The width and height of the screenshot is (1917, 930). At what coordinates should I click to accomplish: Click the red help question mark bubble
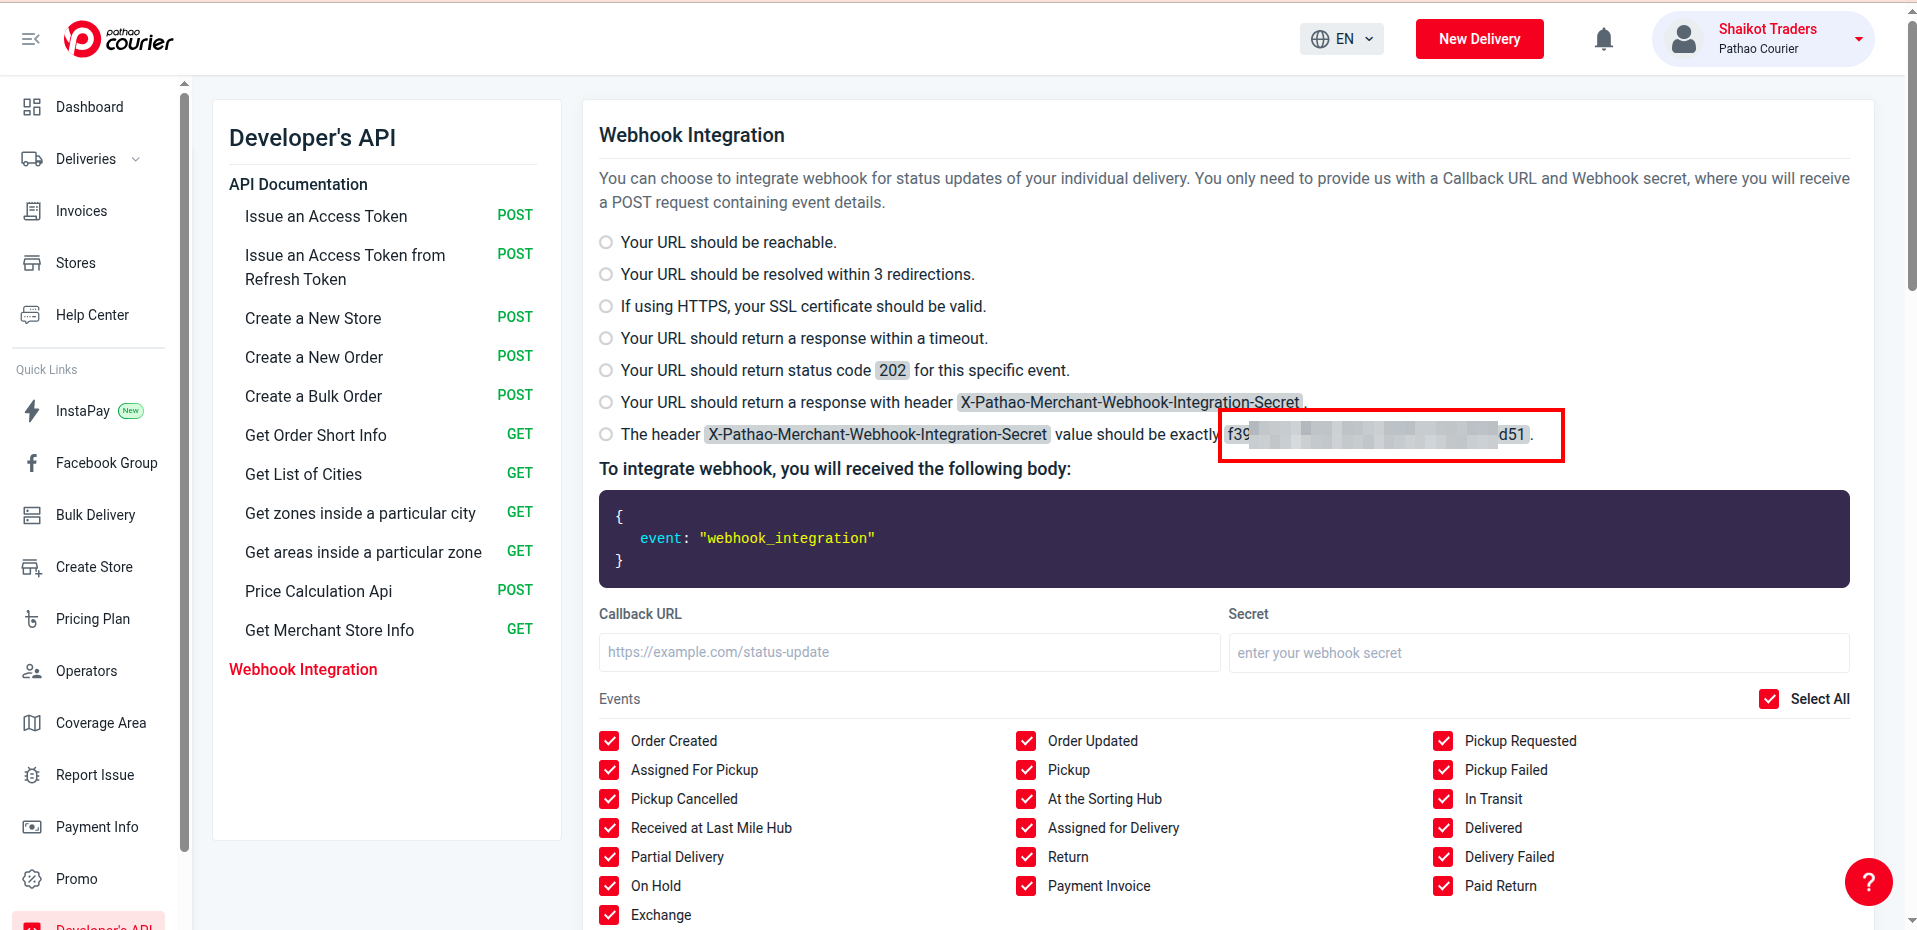coord(1867,882)
